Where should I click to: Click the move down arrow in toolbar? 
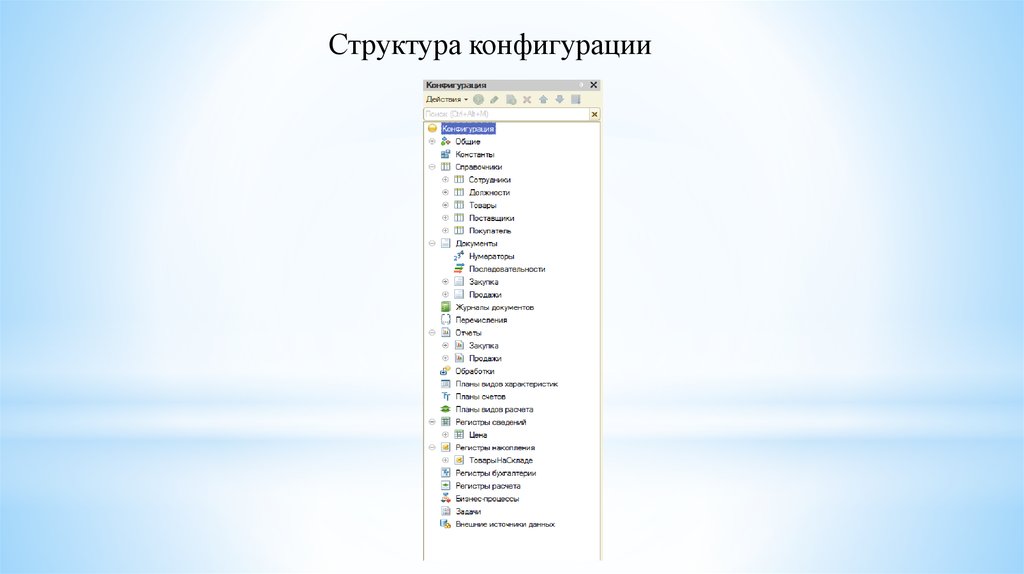[559, 100]
